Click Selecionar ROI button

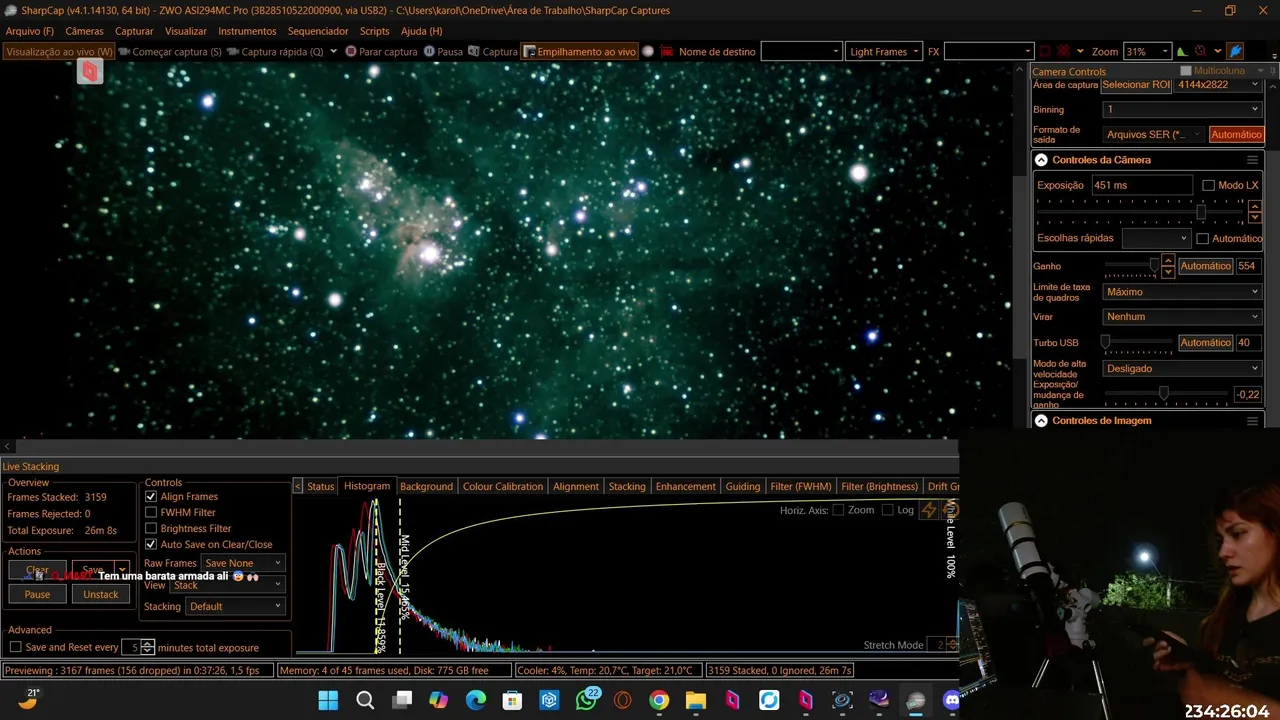1136,85
